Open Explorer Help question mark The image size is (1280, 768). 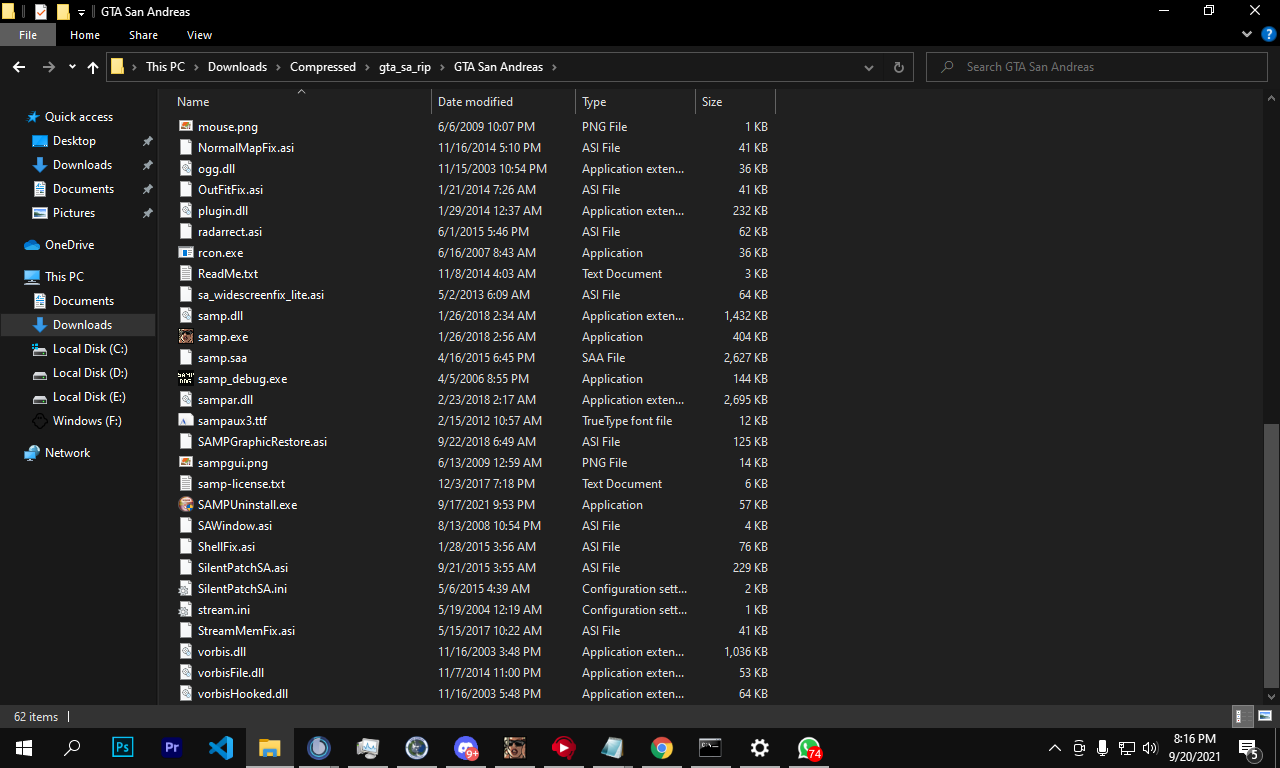click(x=1268, y=34)
